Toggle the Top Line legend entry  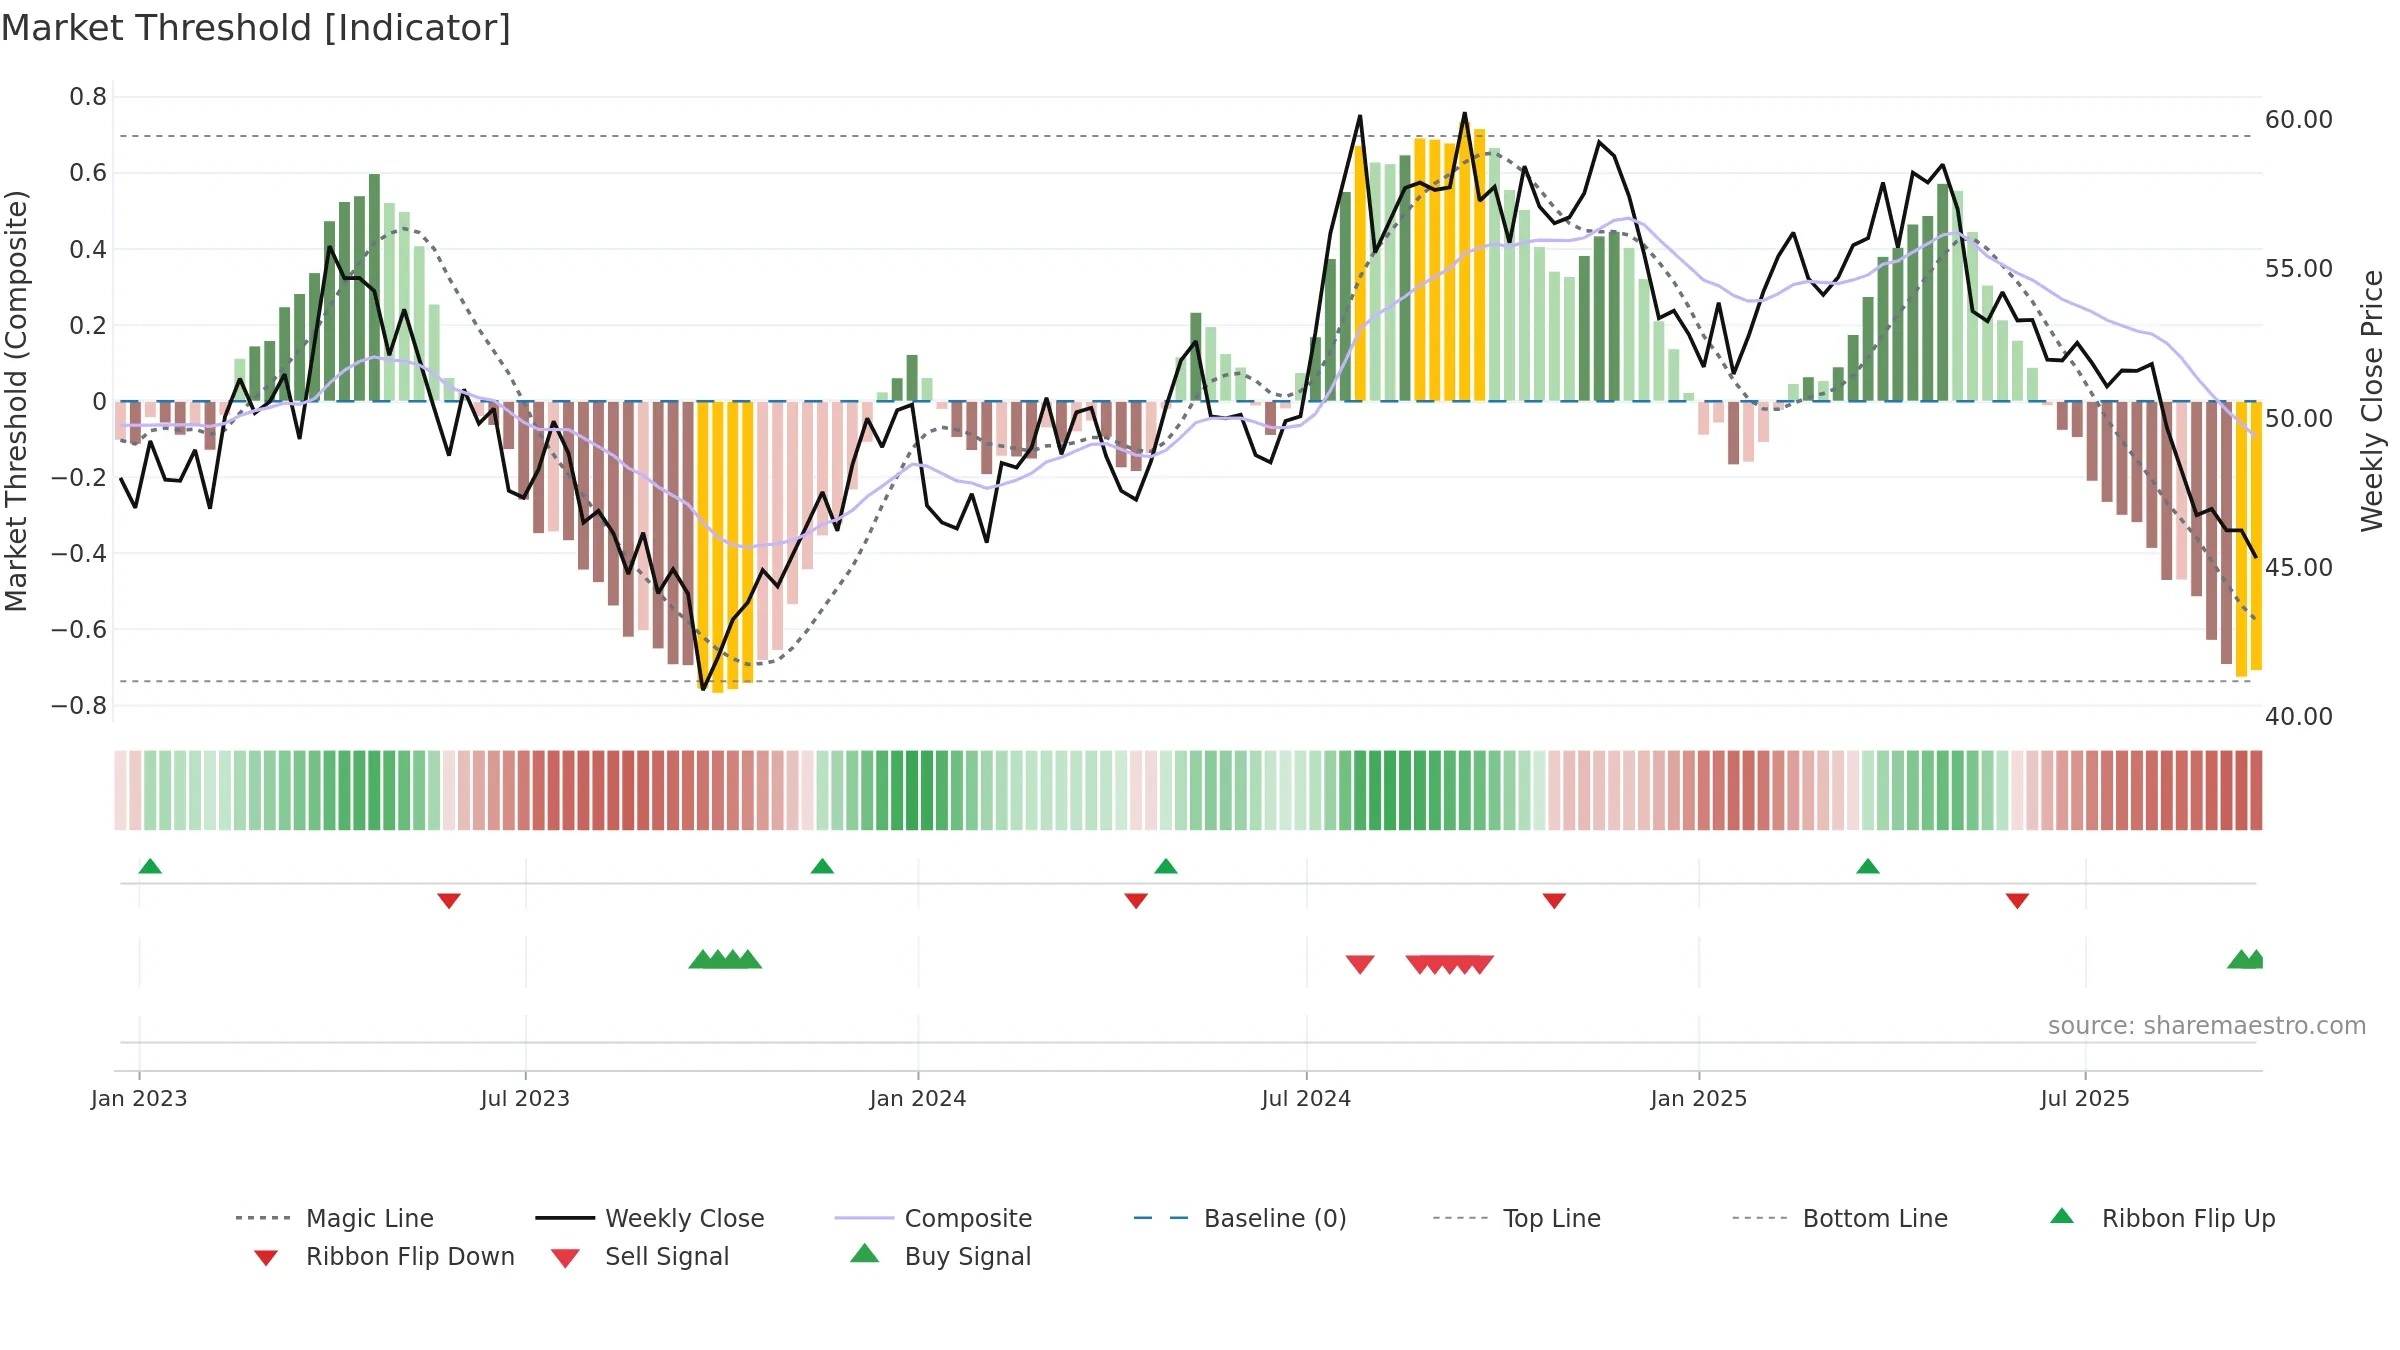1516,1218
